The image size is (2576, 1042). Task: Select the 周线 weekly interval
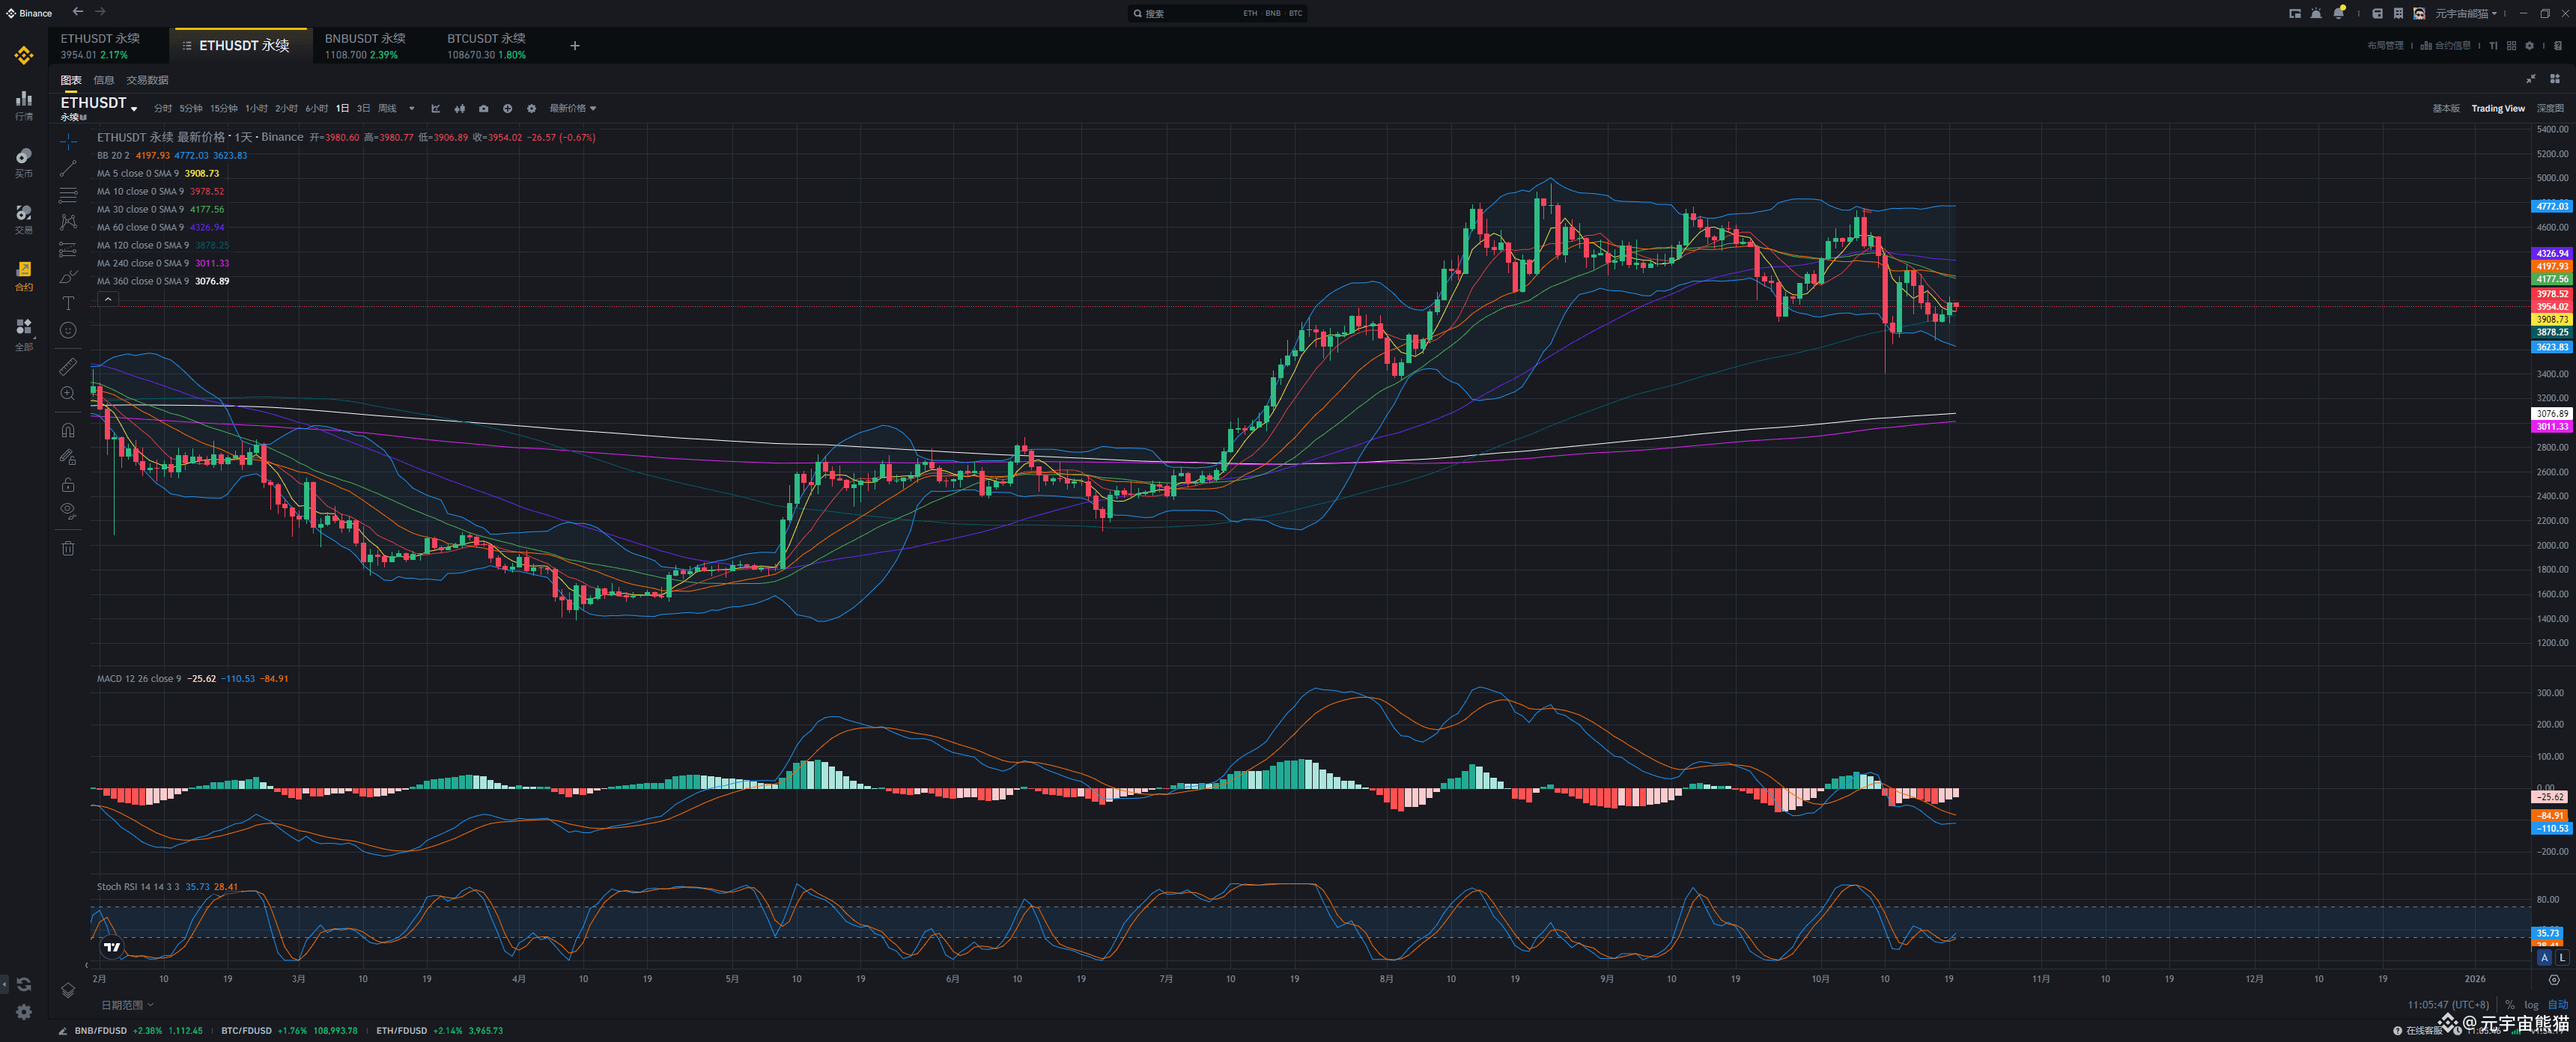[x=387, y=108]
